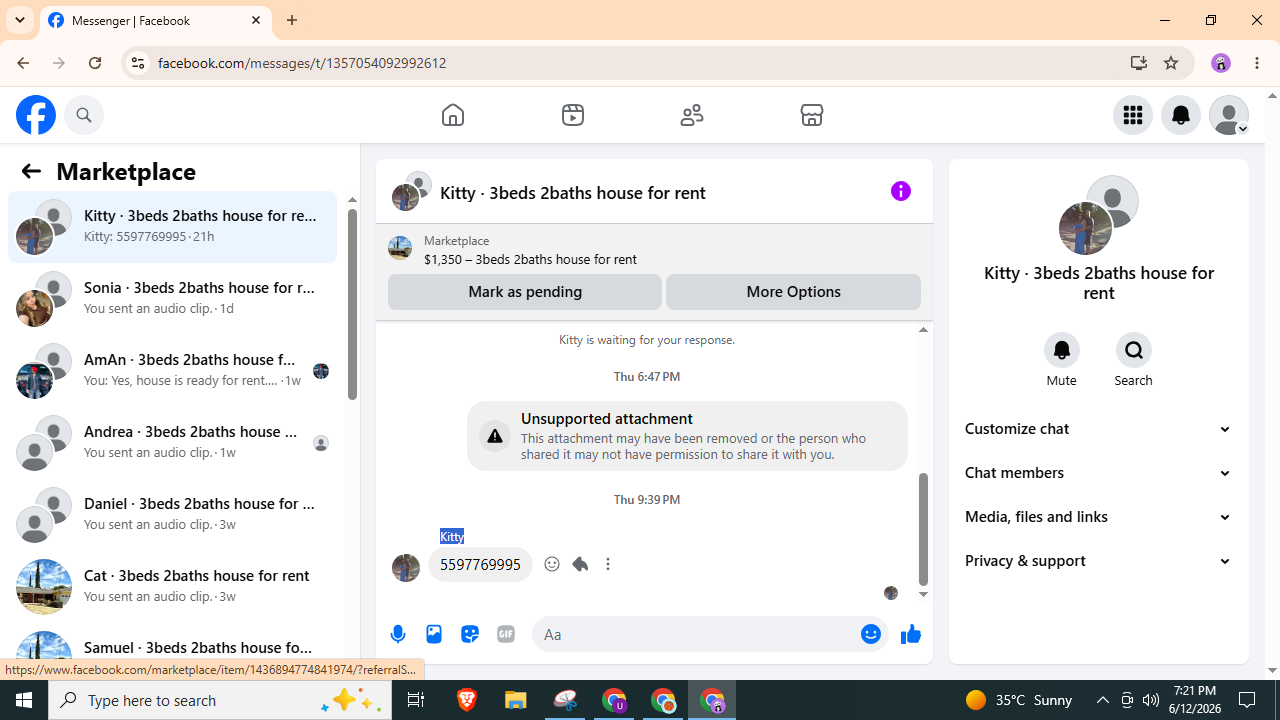Search in conversation icon
Viewport: 1280px width, 720px height.
tap(1134, 350)
